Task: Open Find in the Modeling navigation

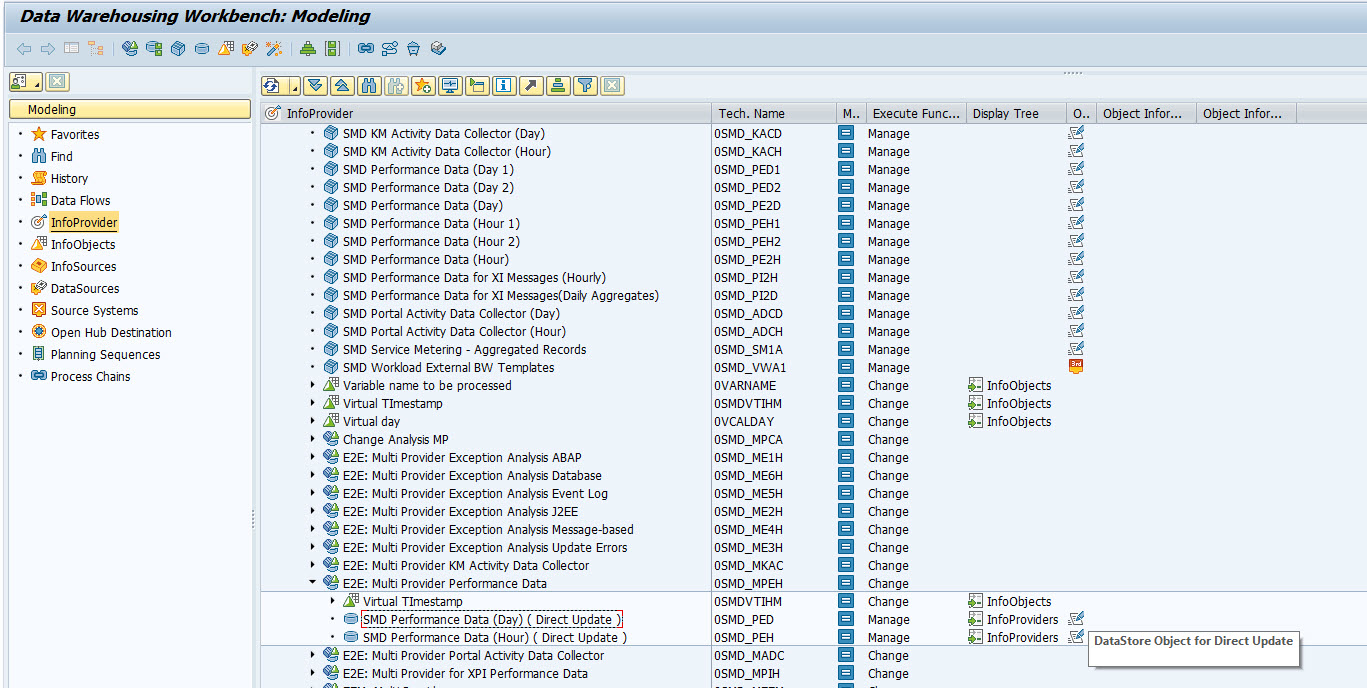Action: [62, 156]
